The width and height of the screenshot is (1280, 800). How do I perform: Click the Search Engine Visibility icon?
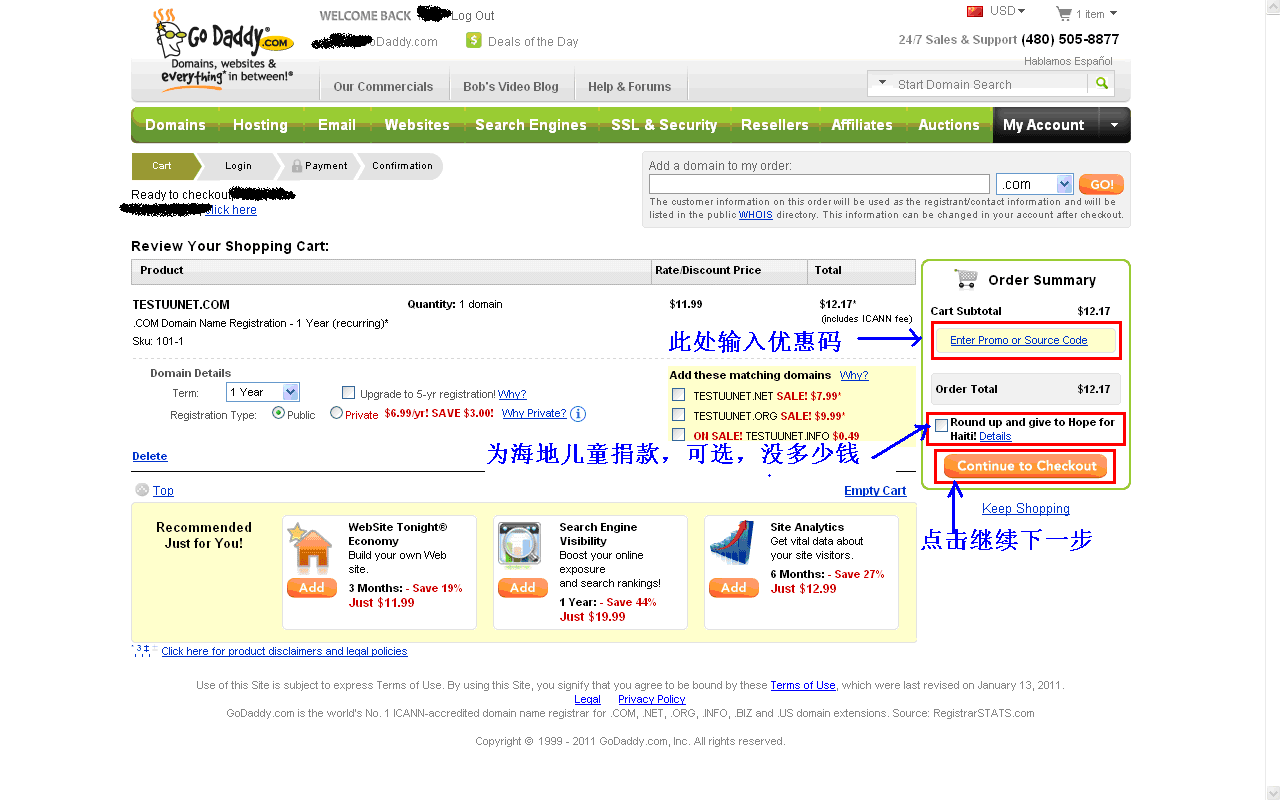(522, 548)
